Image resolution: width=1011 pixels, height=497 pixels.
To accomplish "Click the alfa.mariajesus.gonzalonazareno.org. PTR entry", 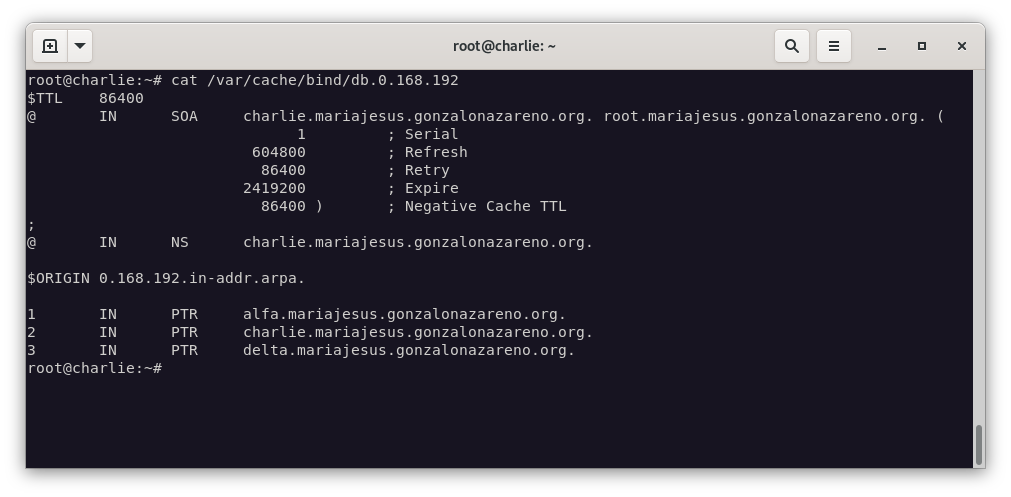I will click(404, 314).
